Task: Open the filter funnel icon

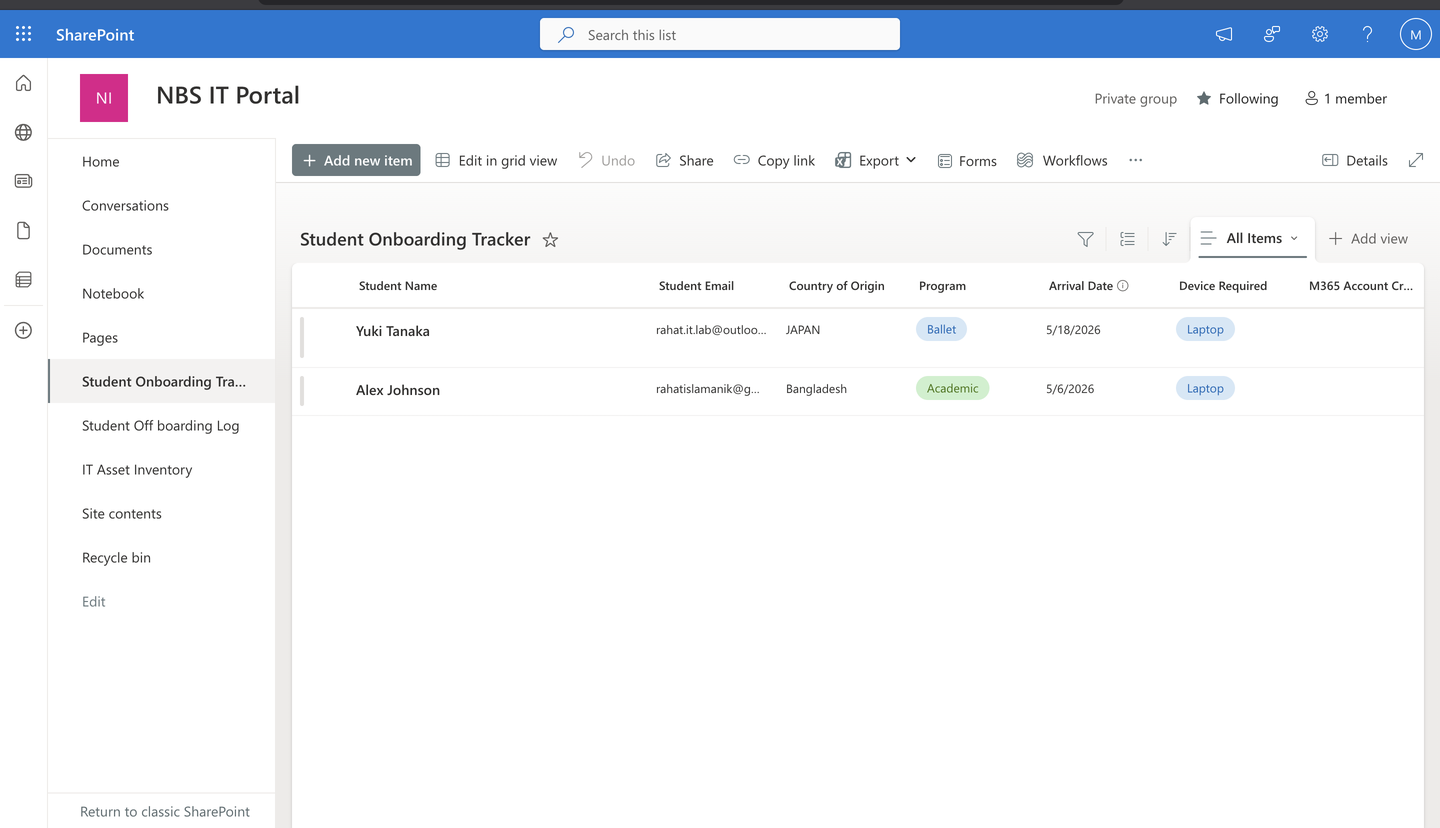Action: coord(1085,239)
